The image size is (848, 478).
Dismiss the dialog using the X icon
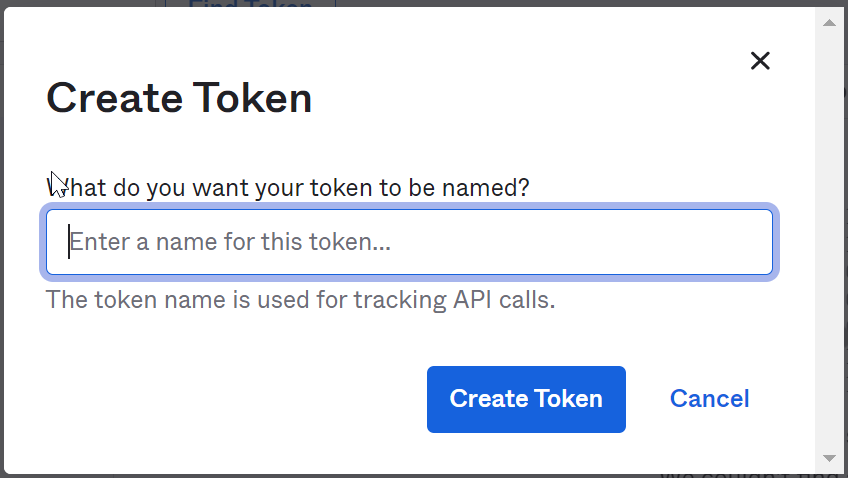[760, 61]
